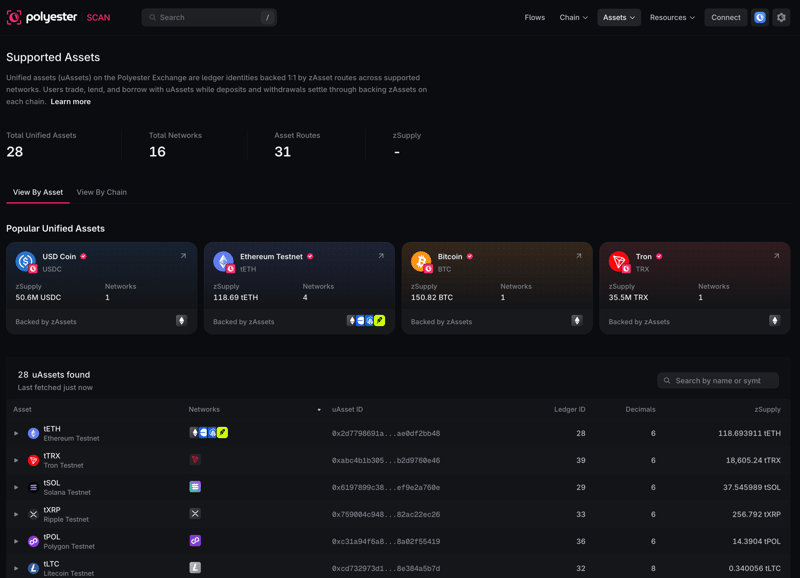Click the tXRP row asset icon
The height and width of the screenshot is (578, 800).
tap(33, 515)
